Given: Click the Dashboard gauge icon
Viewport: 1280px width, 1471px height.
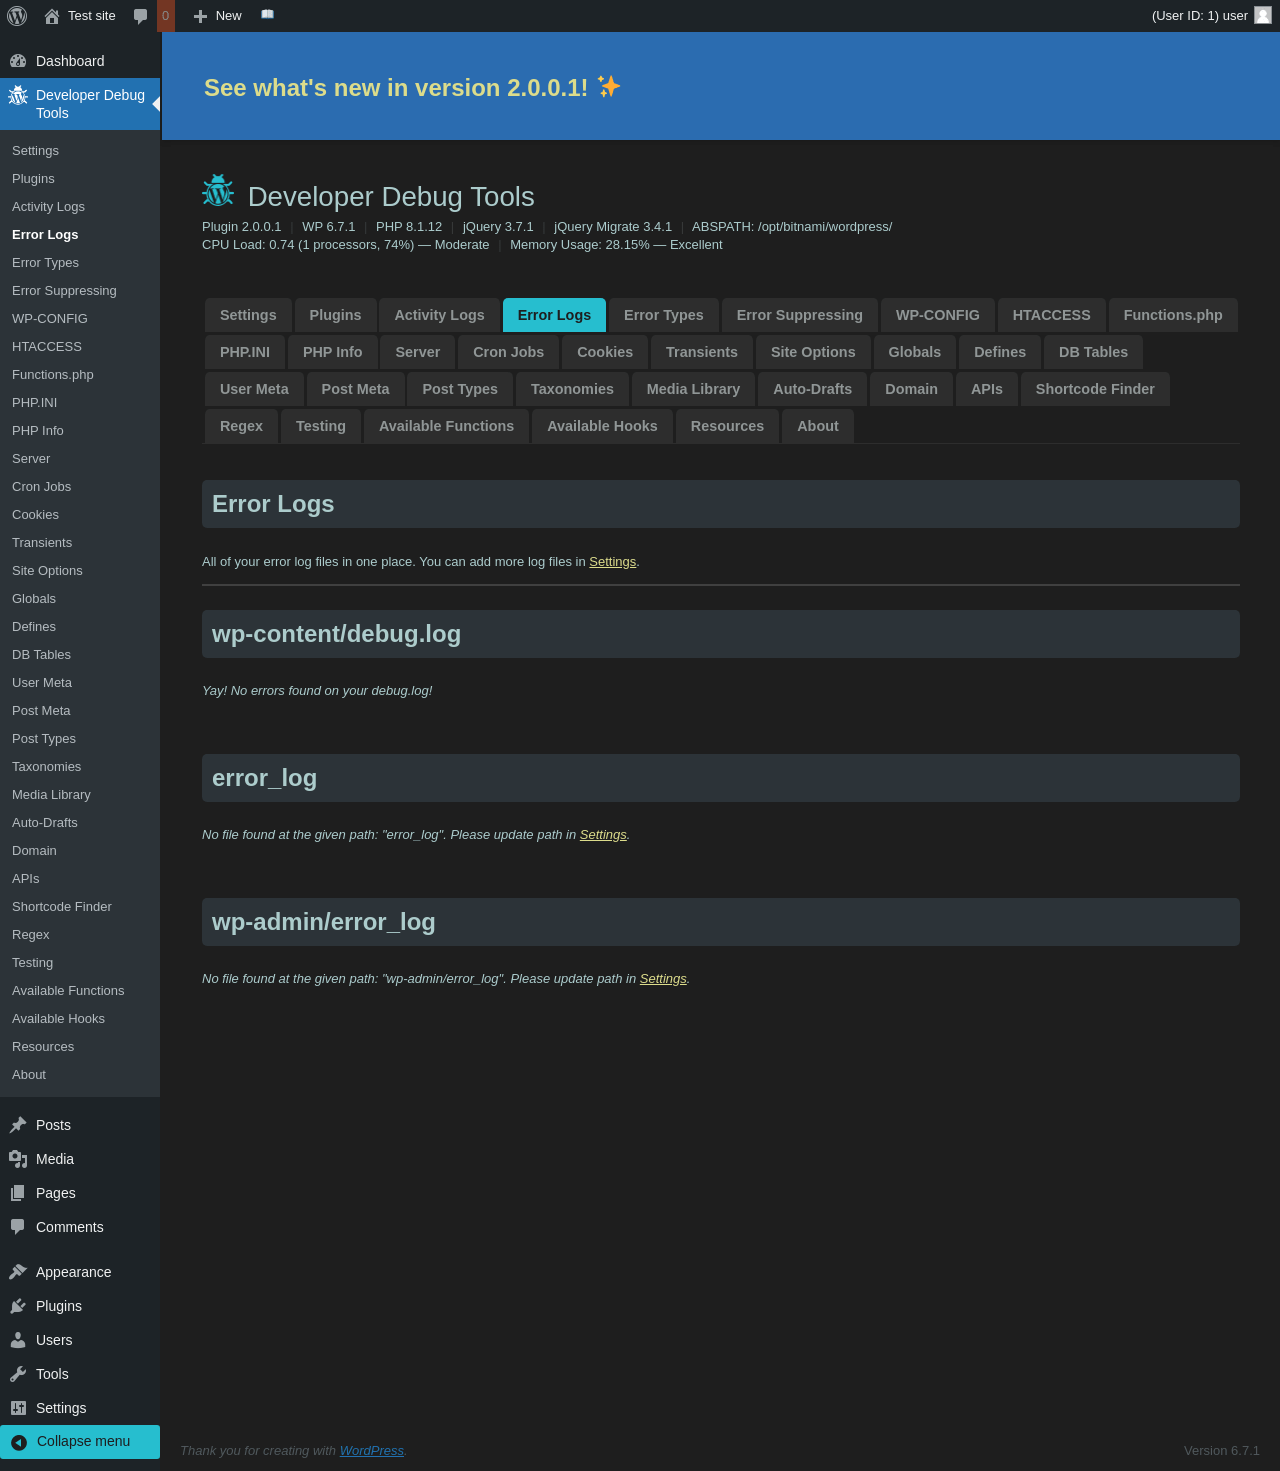Looking at the screenshot, I should (18, 61).
